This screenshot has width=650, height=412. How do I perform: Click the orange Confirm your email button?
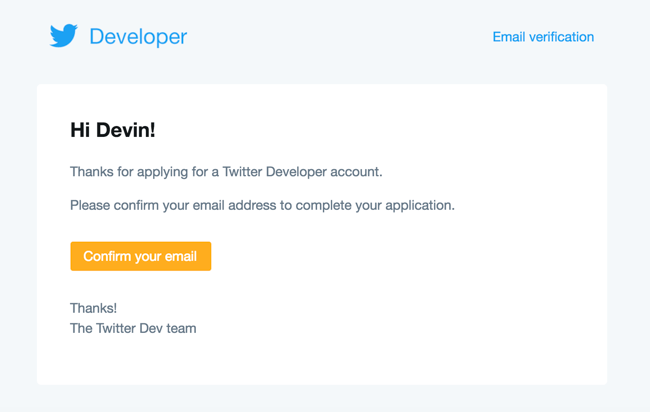tap(141, 256)
